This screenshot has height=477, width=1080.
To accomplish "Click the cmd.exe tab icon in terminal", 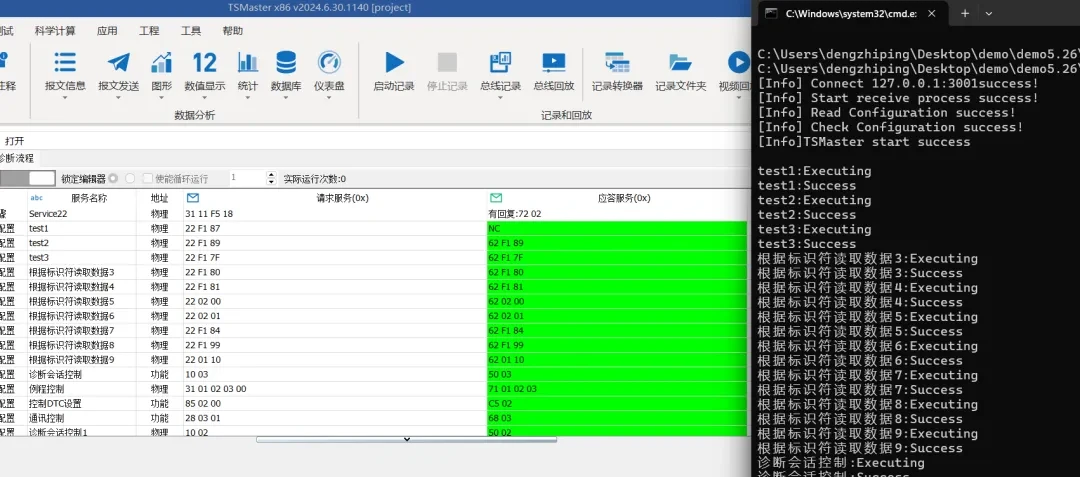I will point(772,14).
